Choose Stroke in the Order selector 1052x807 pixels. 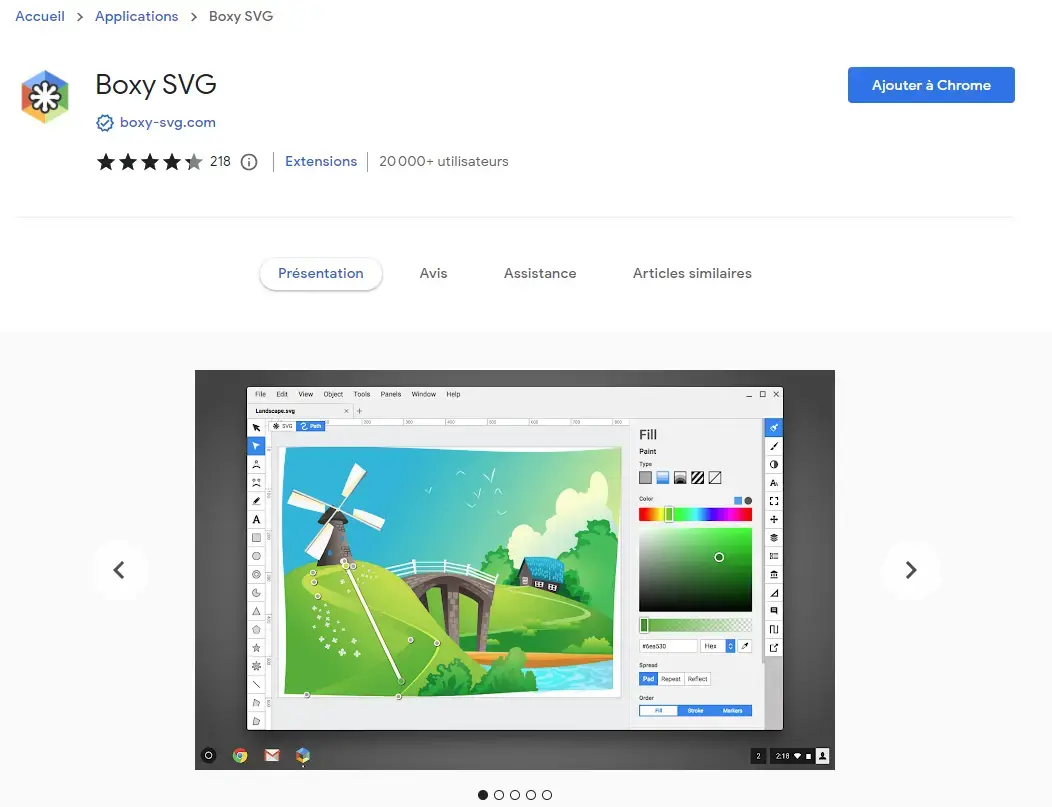(696, 710)
